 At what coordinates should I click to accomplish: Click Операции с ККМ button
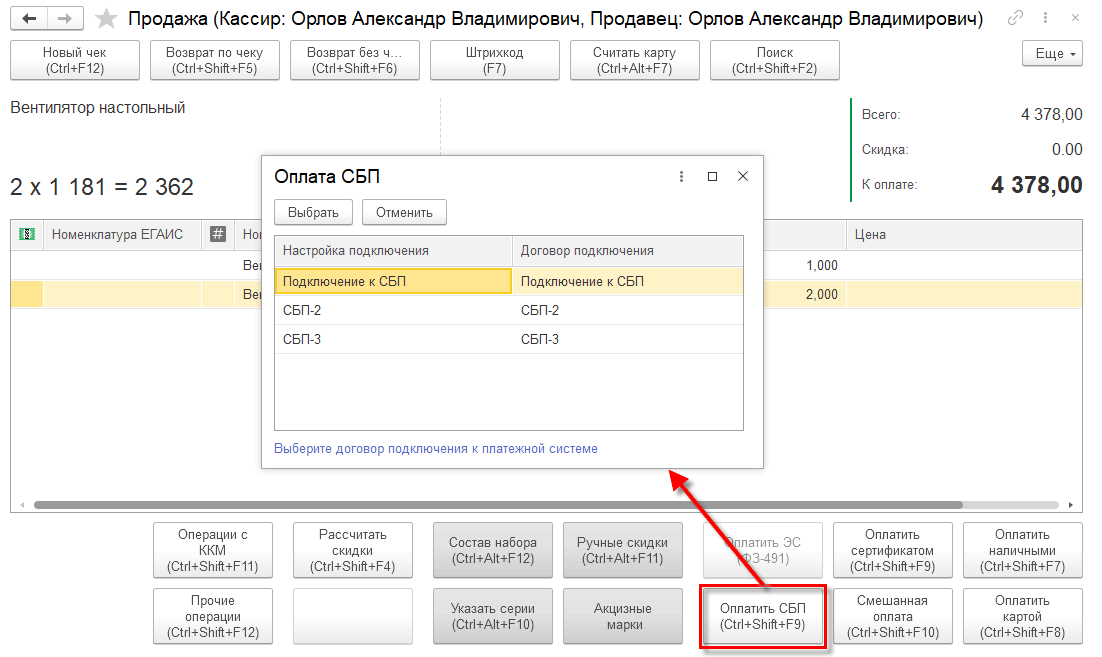[x=212, y=550]
